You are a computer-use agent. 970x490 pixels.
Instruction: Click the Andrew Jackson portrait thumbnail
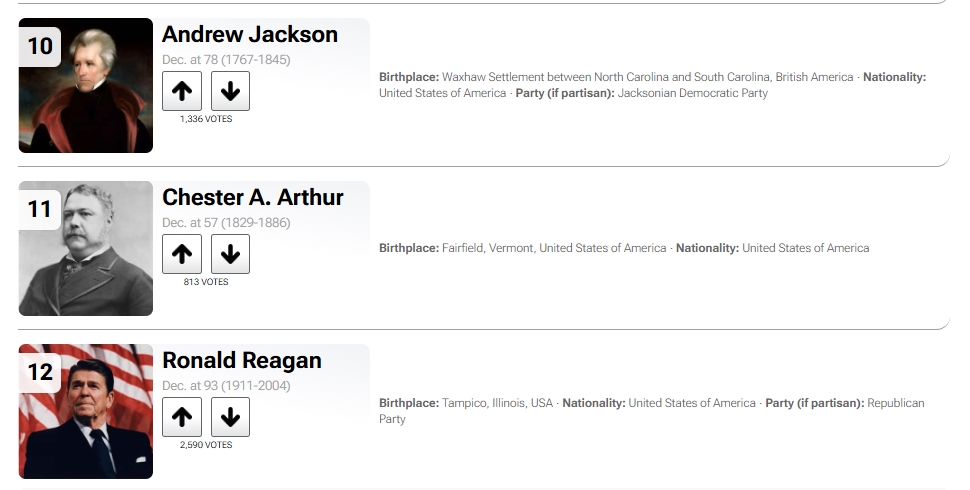point(86,85)
